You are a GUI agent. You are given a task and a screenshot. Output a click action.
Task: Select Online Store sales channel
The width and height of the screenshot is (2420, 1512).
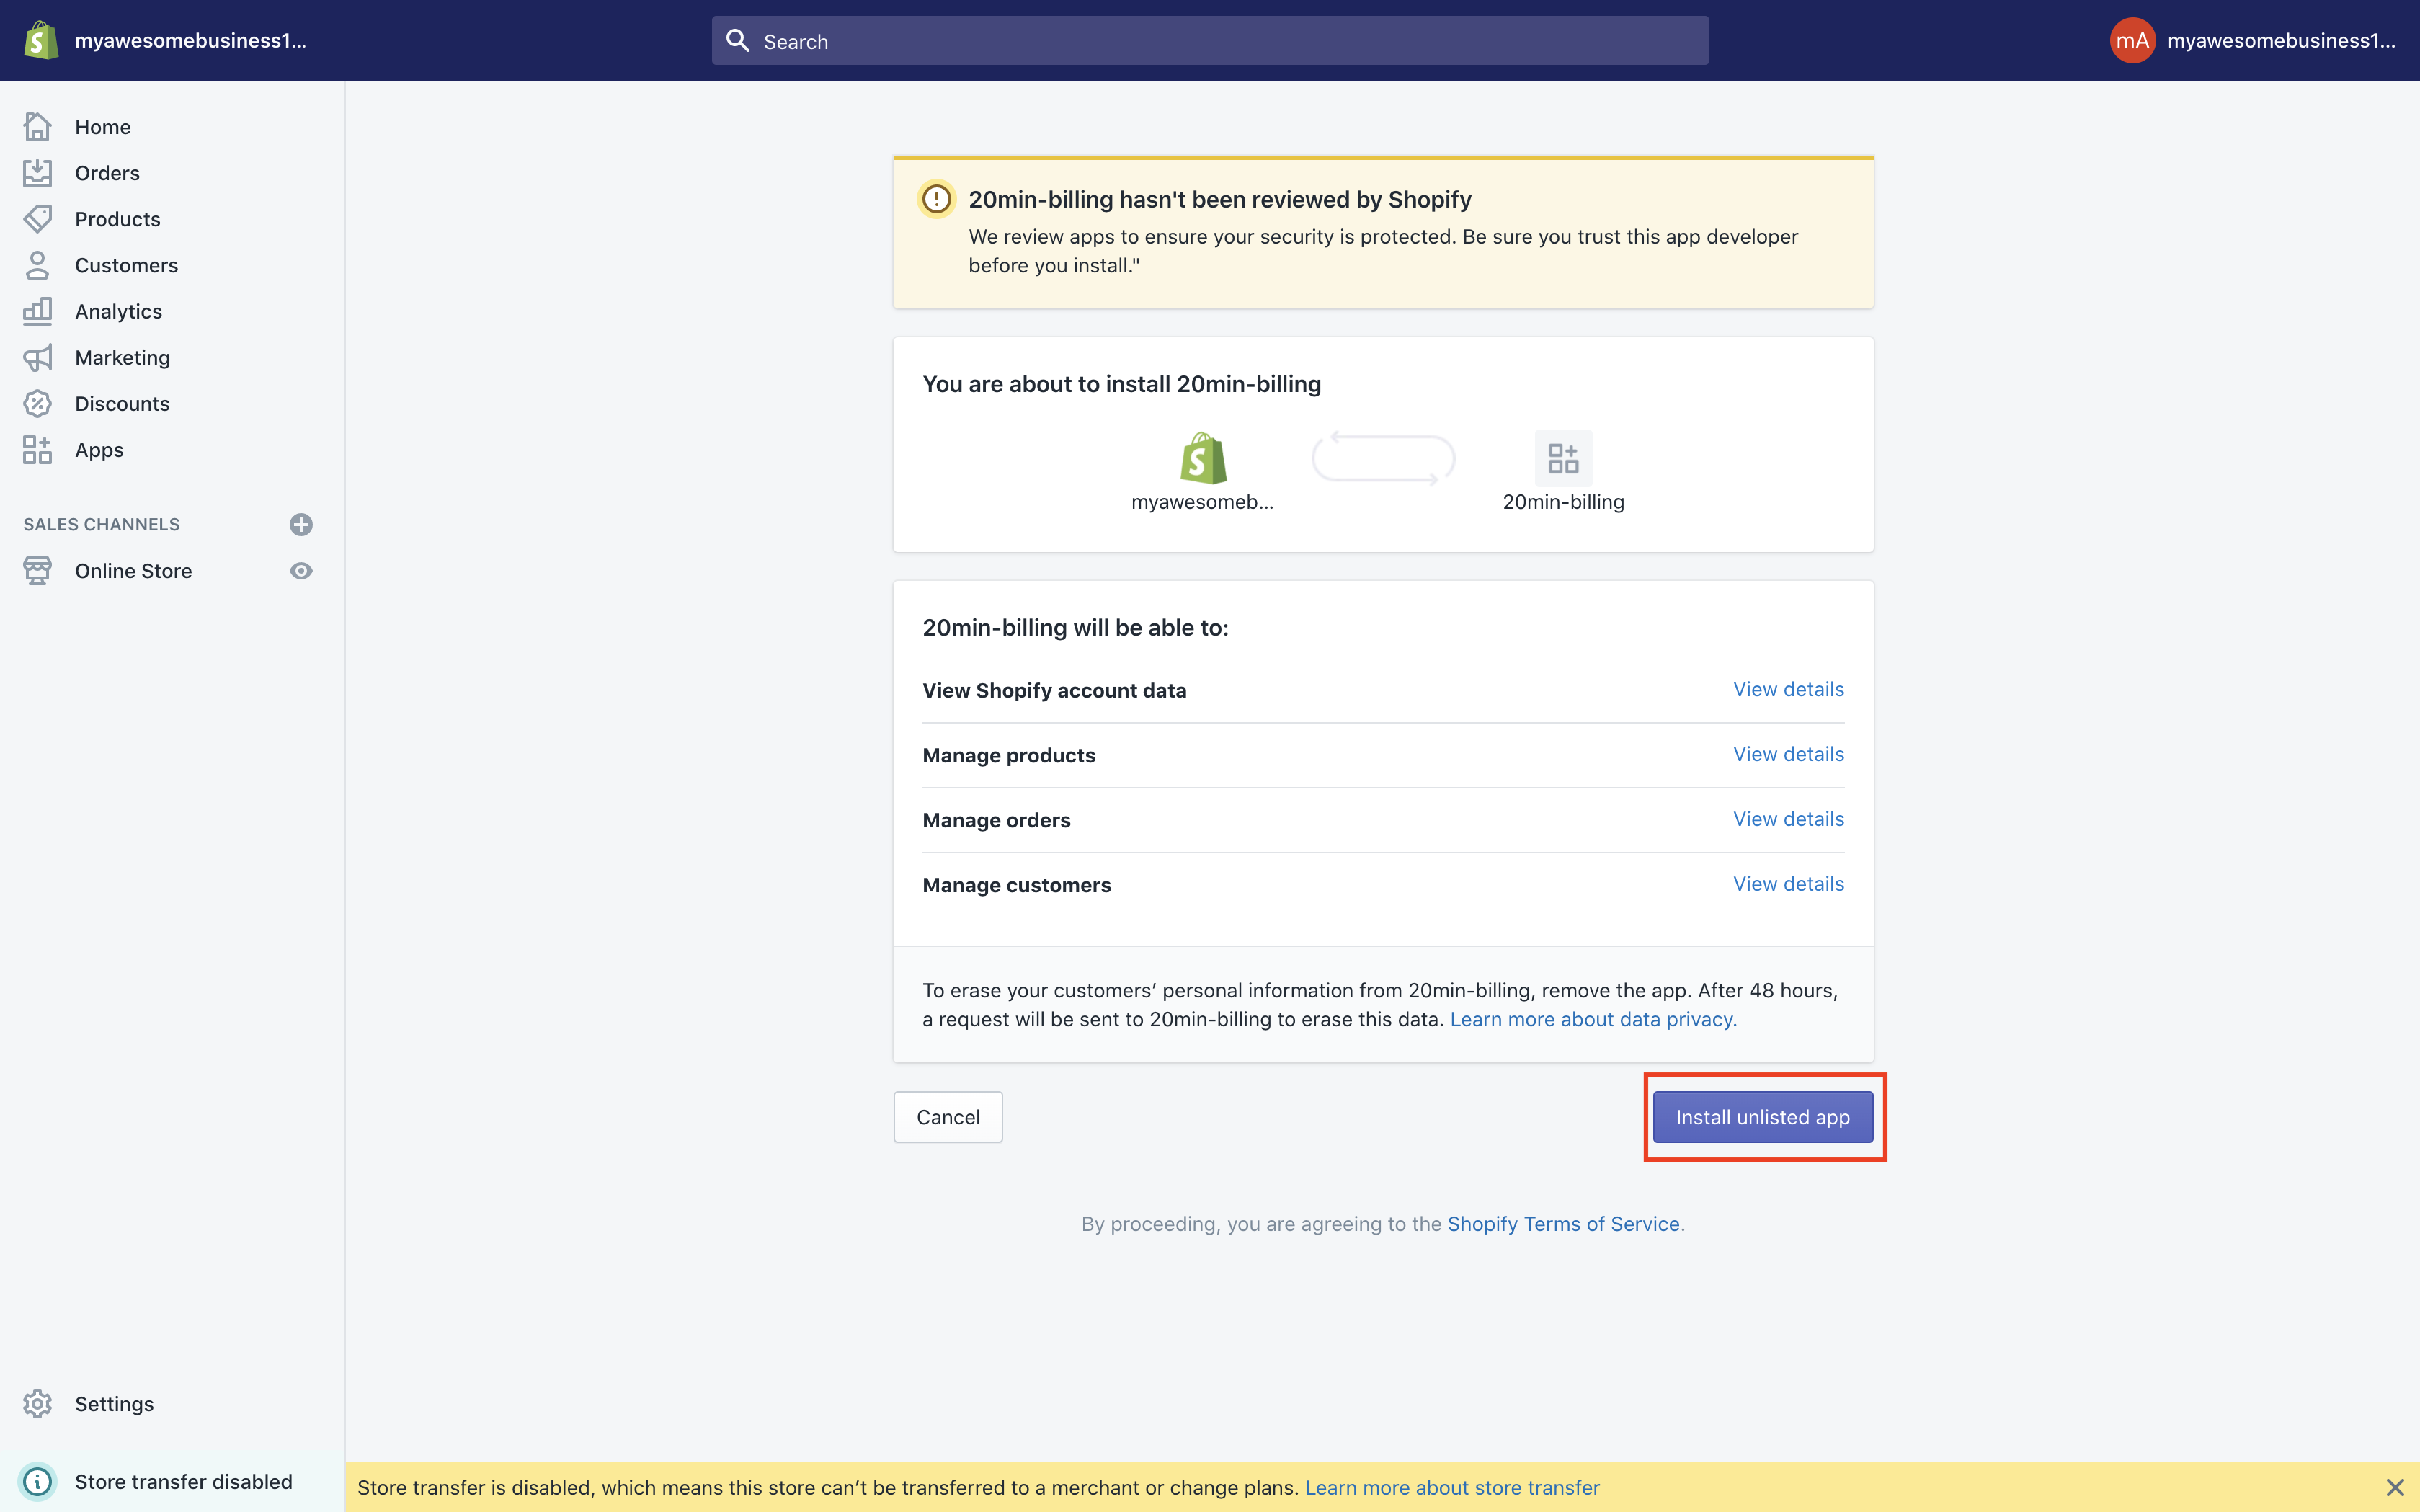[133, 571]
